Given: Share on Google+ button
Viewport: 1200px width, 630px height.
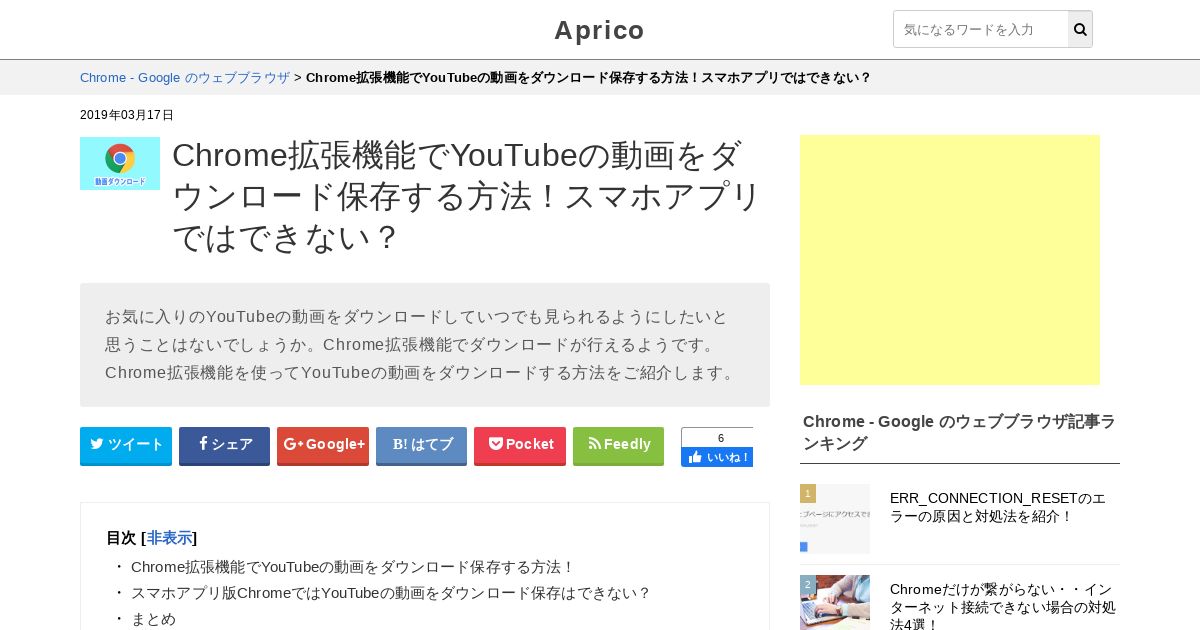Looking at the screenshot, I should coord(323,445).
